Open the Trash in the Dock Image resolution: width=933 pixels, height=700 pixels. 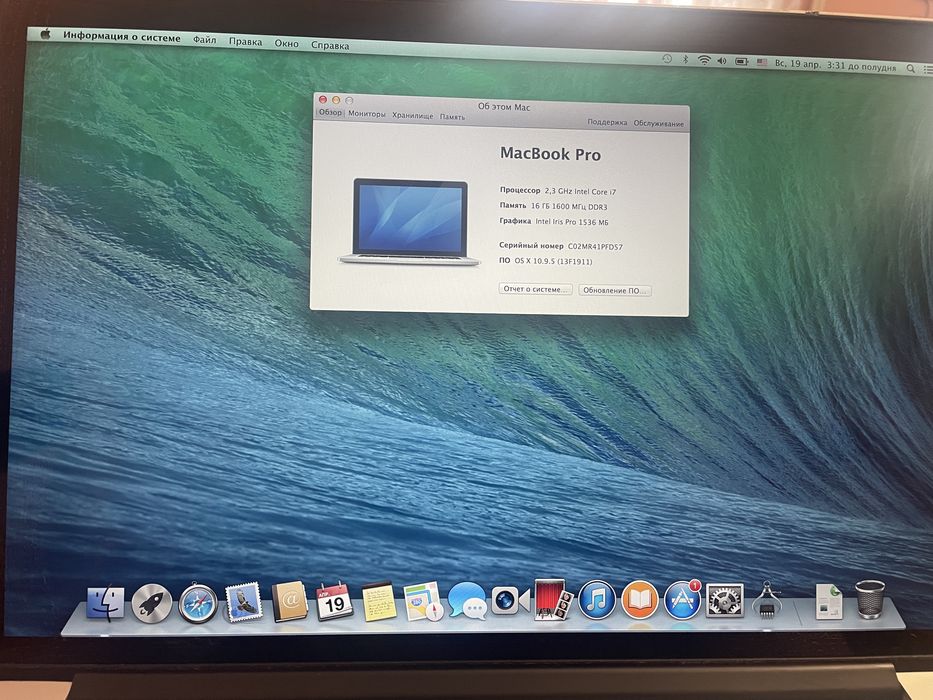click(x=870, y=599)
